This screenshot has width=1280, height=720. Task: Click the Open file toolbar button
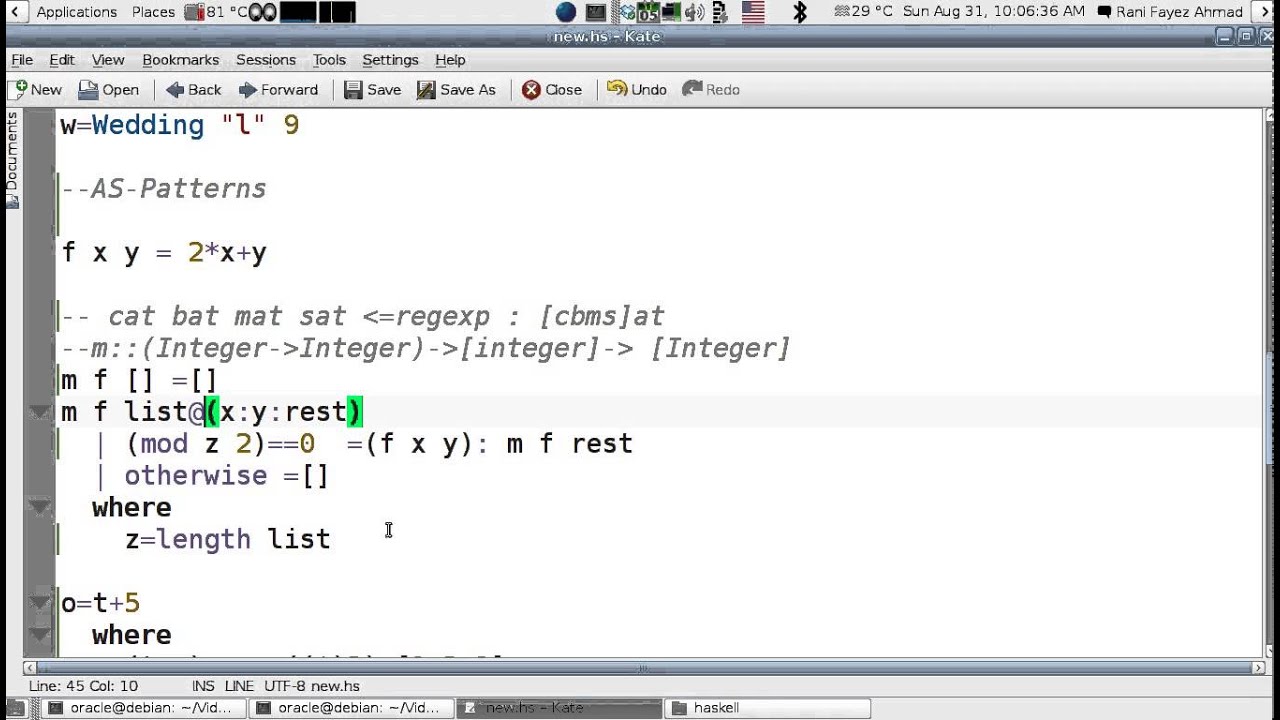108,90
